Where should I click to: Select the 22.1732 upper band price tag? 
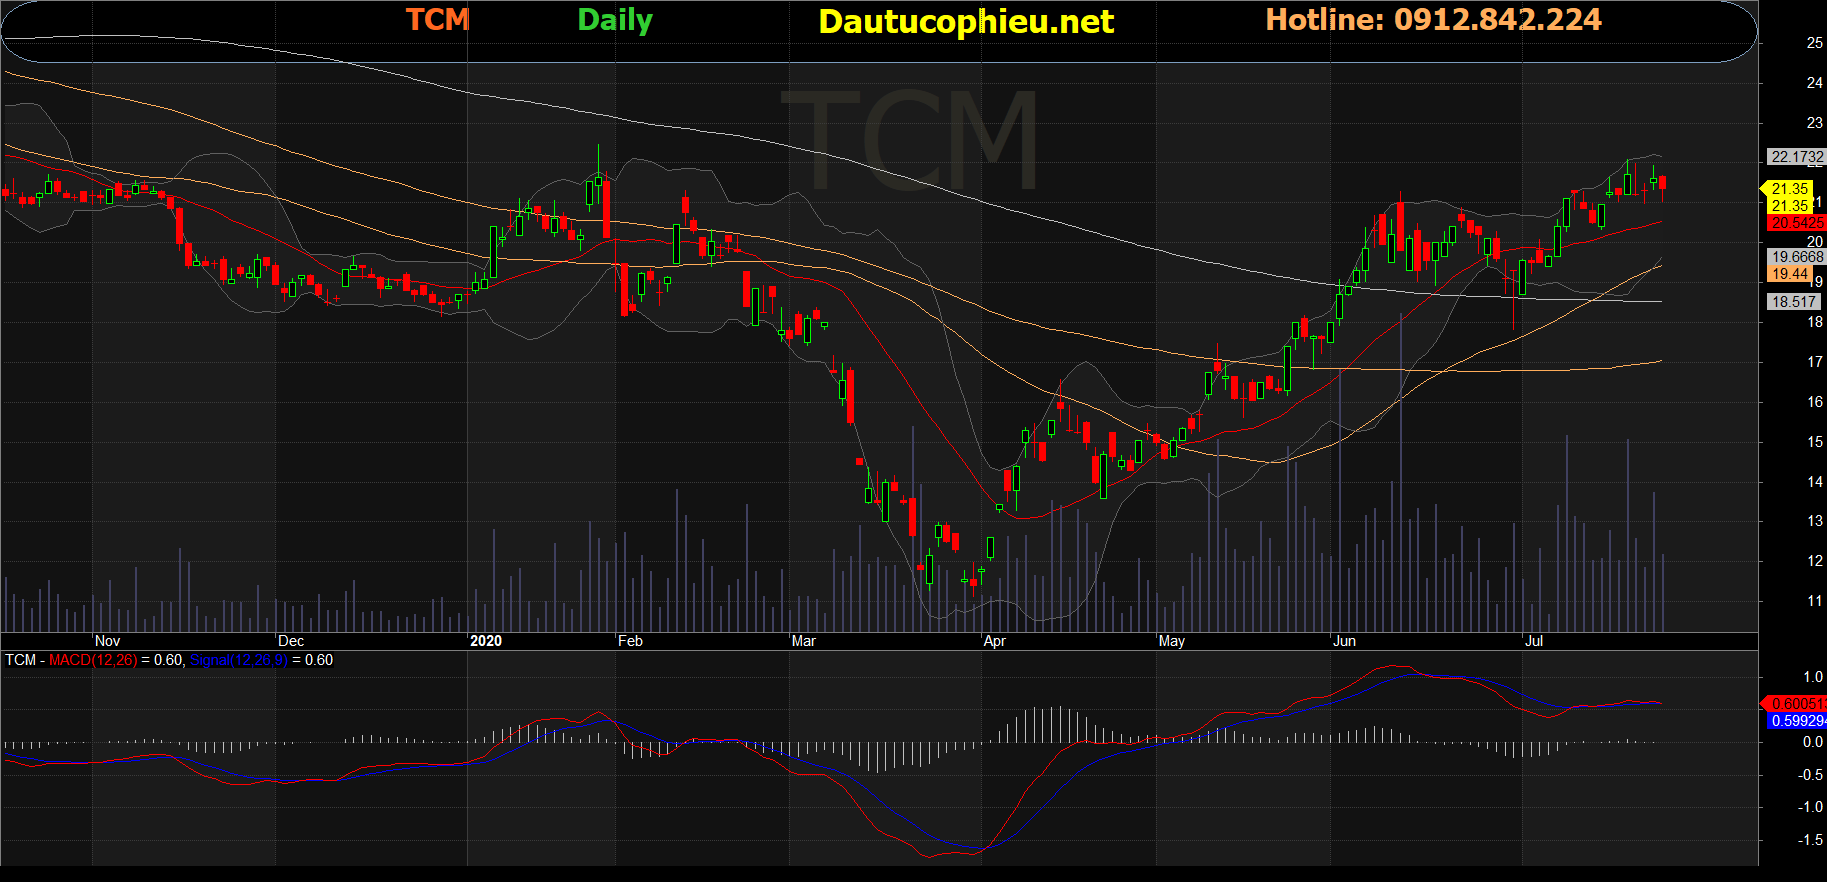1796,157
